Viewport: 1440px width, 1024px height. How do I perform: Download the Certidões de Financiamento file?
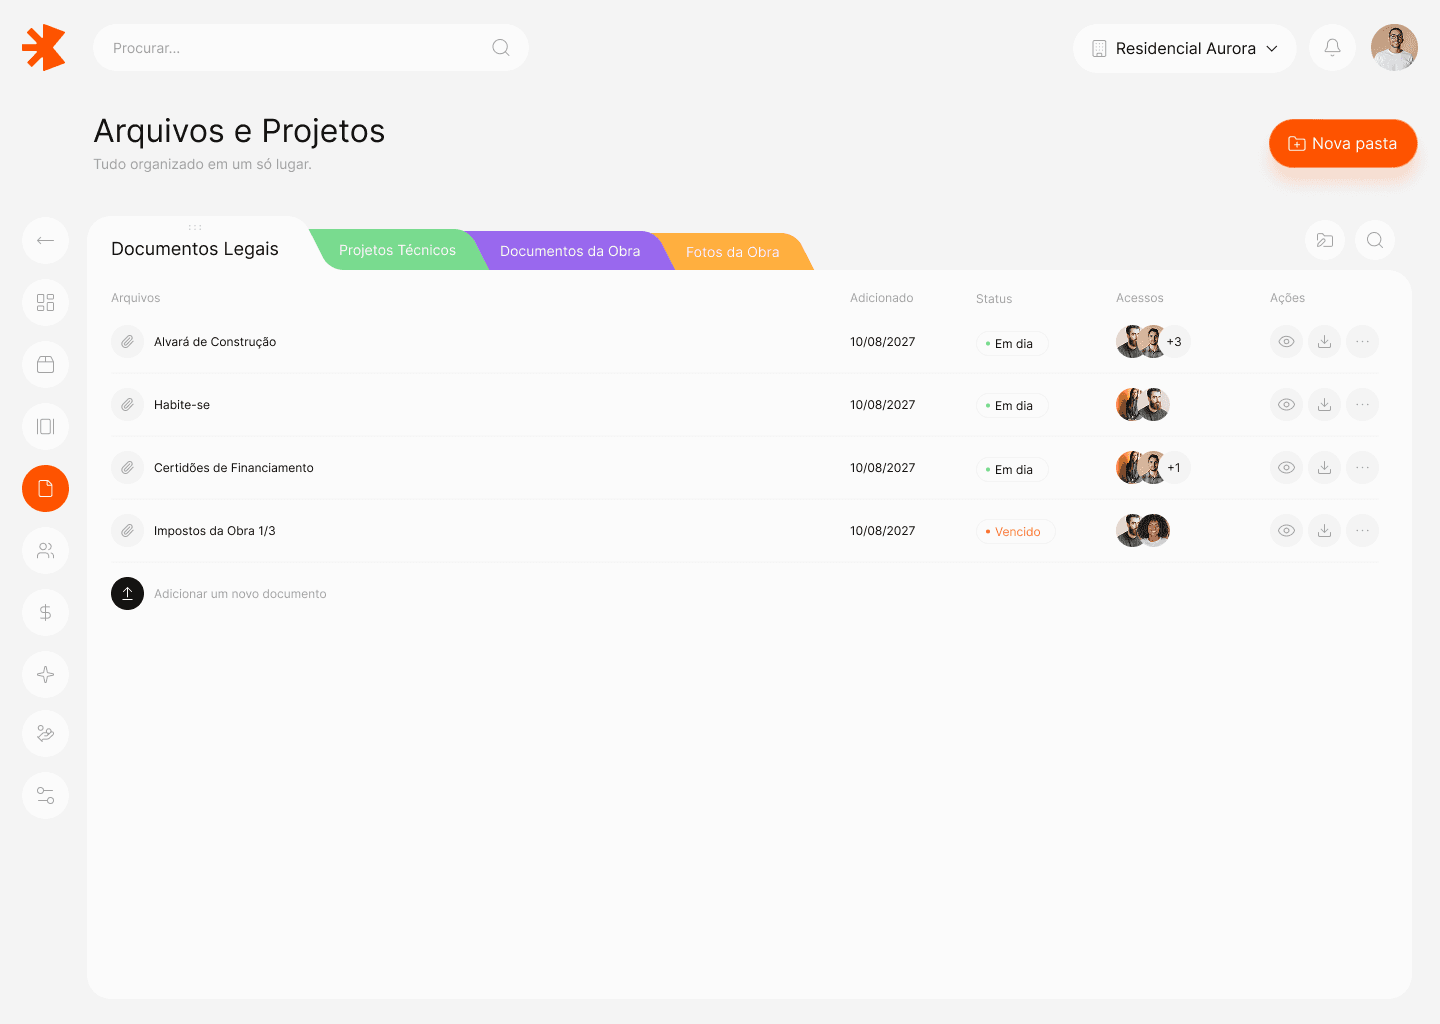[1324, 468]
